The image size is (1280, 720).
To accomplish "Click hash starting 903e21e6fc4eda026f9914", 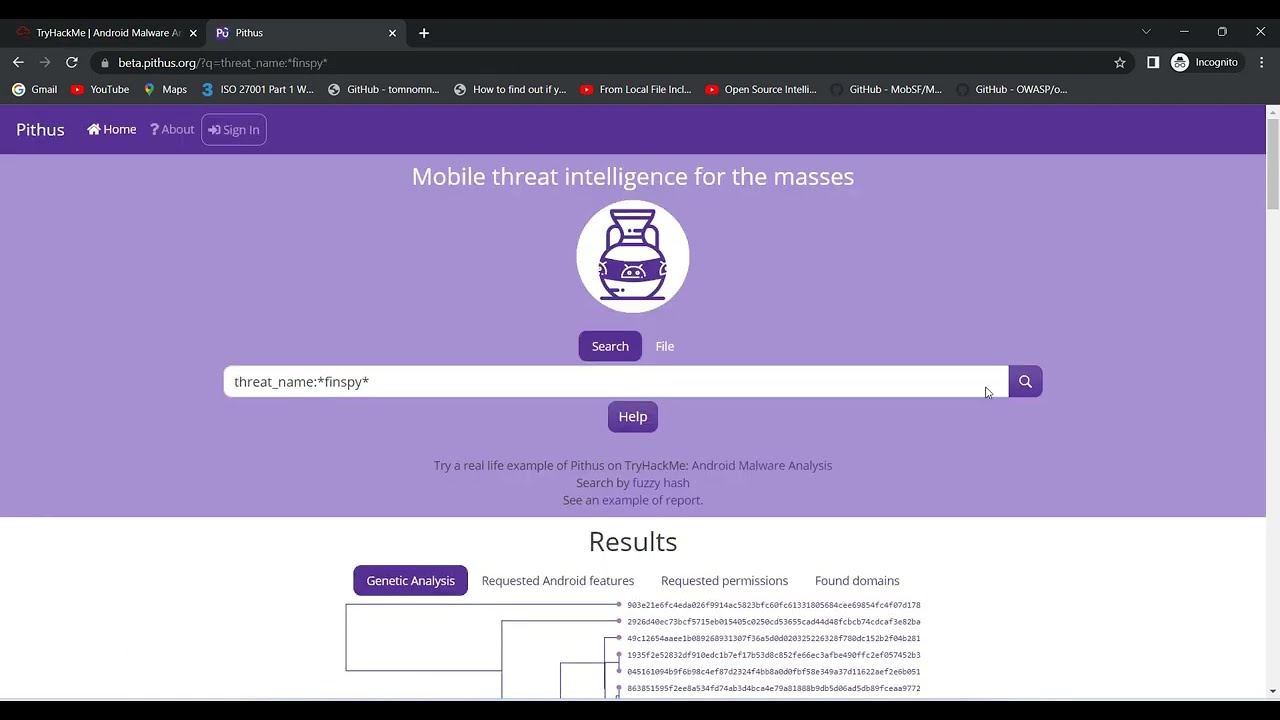I will click(x=774, y=605).
